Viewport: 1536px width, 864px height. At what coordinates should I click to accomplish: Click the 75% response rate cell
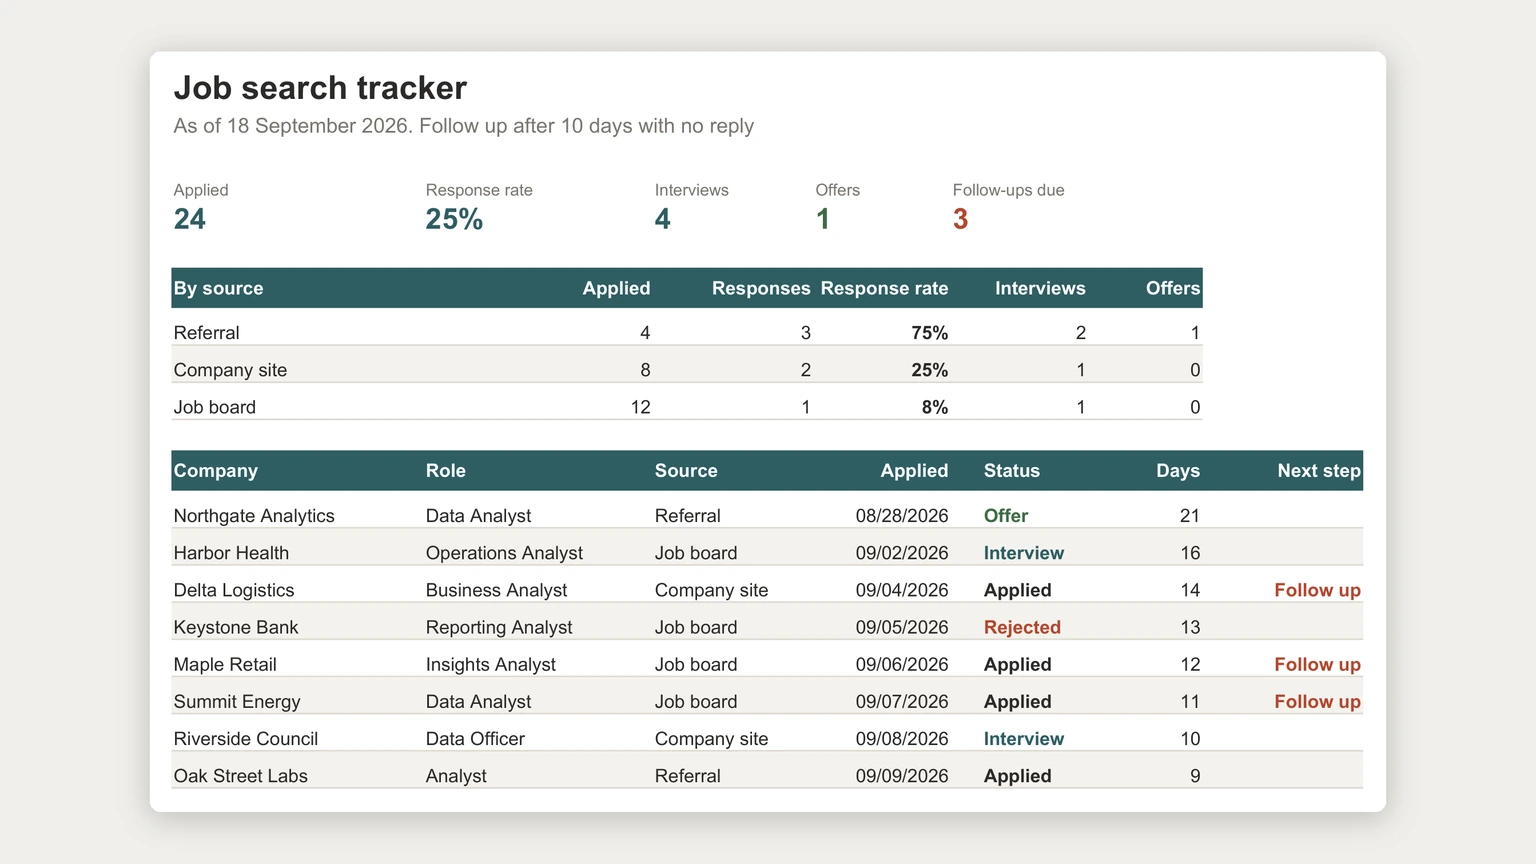[929, 332]
